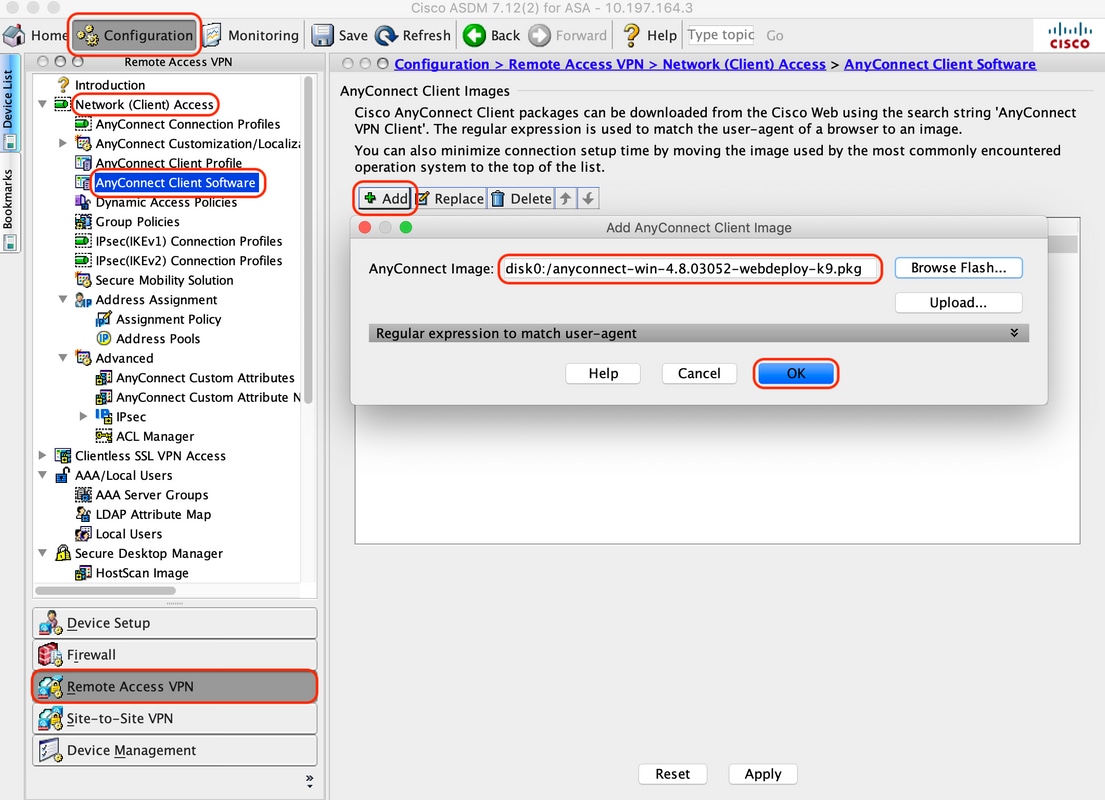Select Network (Client) Access in the tree
The image size is (1105, 800).
pos(144,104)
